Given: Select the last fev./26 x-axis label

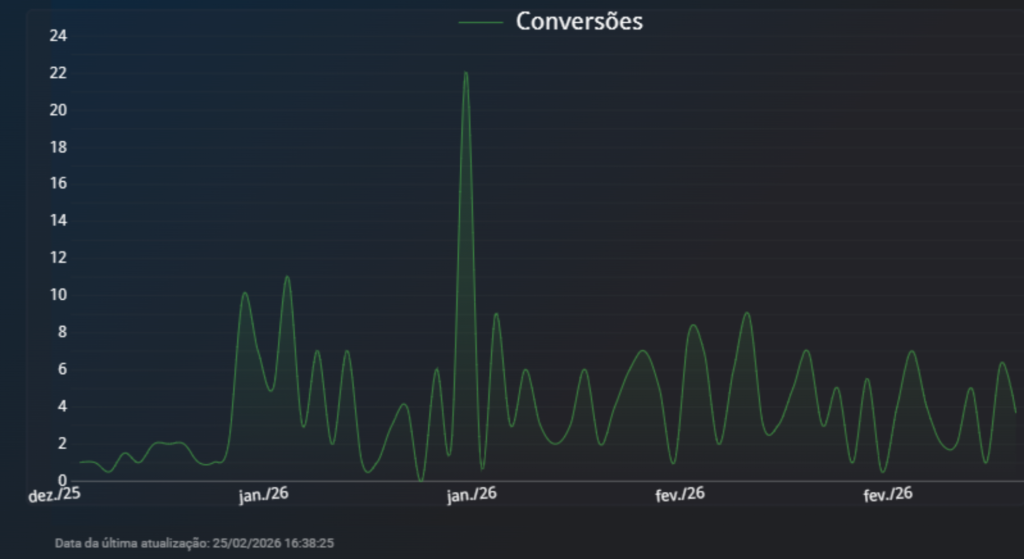Looking at the screenshot, I should pos(888,494).
